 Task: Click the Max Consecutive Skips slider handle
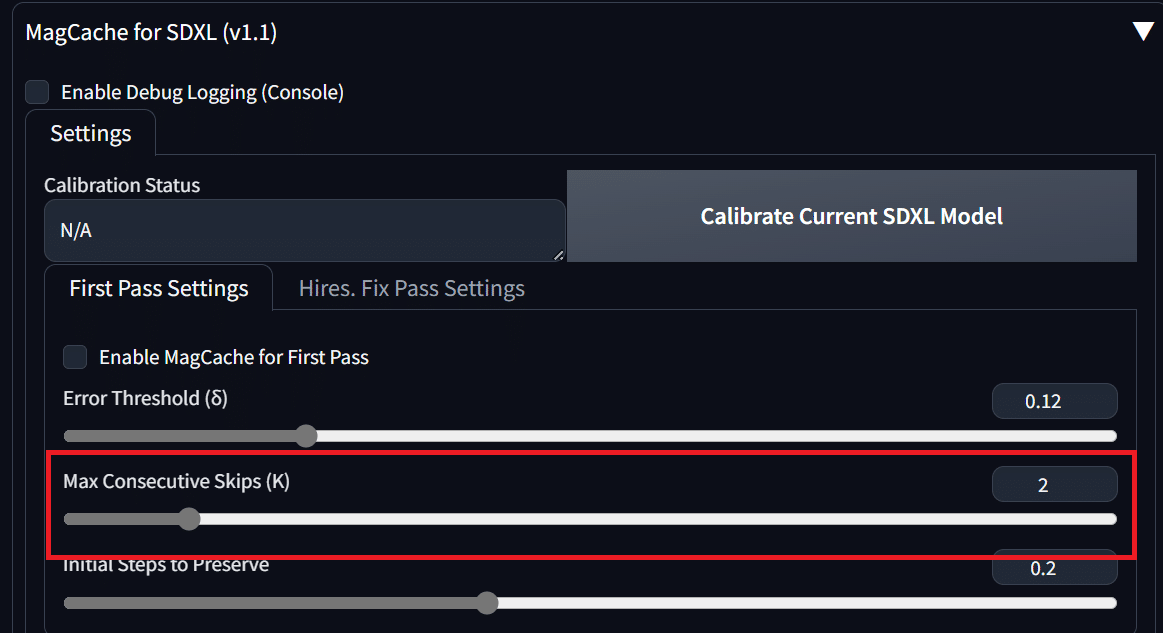pos(189,519)
